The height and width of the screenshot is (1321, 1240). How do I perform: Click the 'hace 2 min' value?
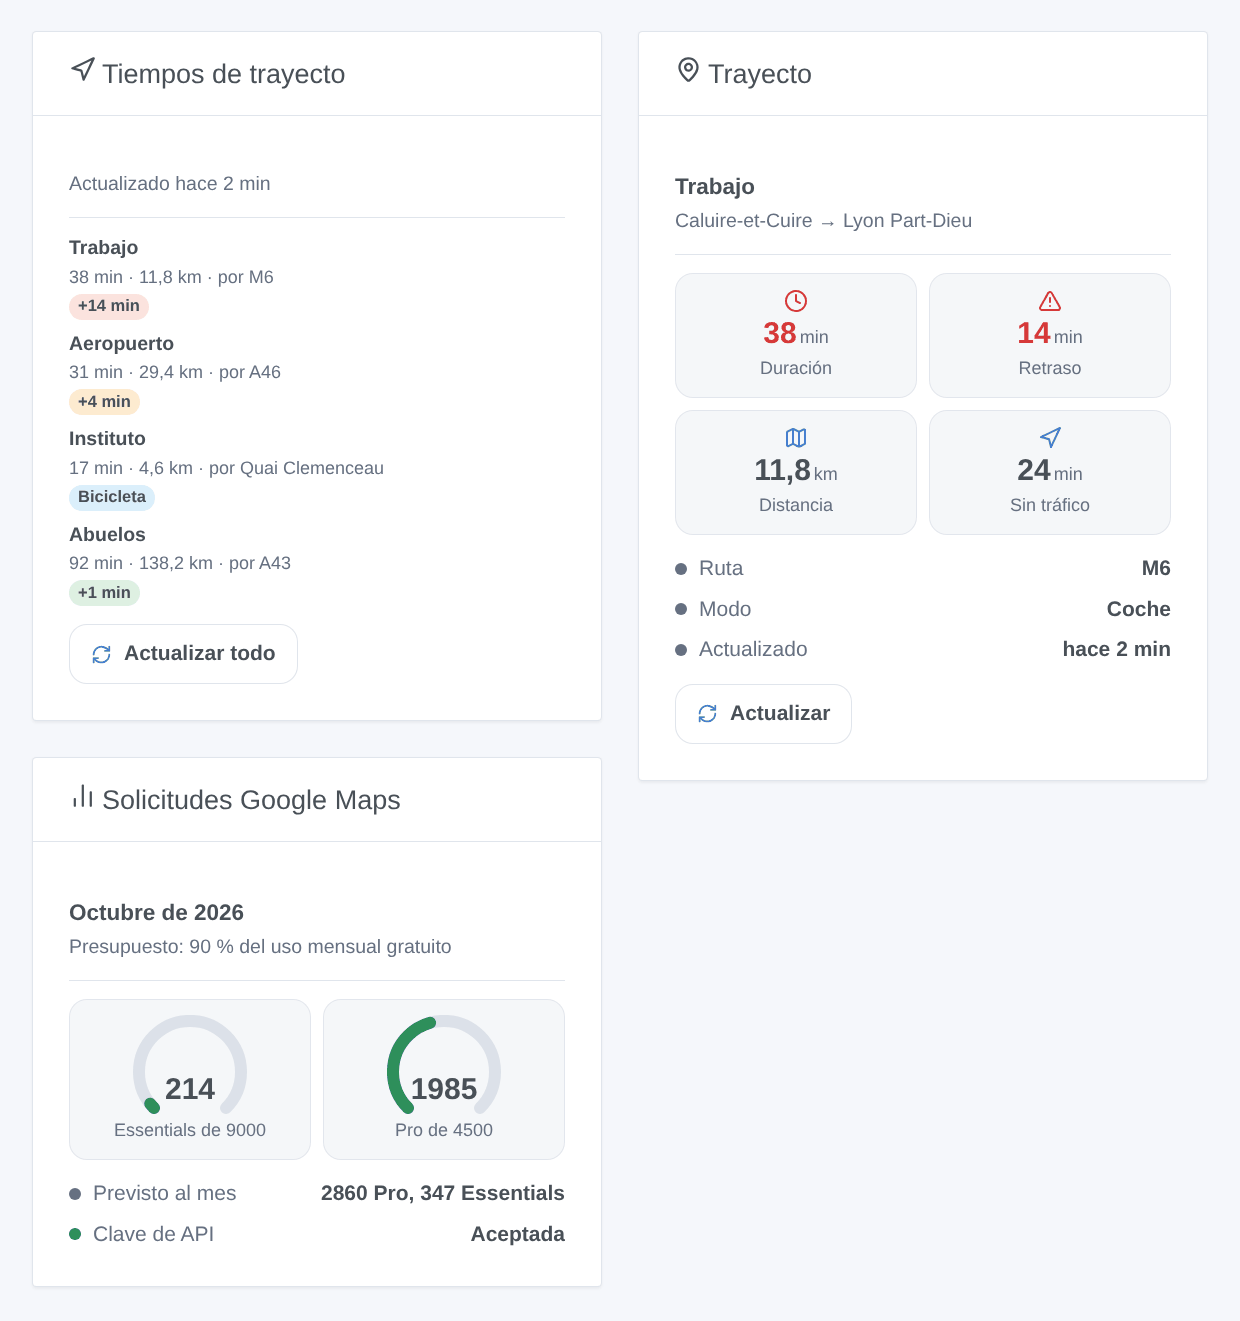[1116, 649]
